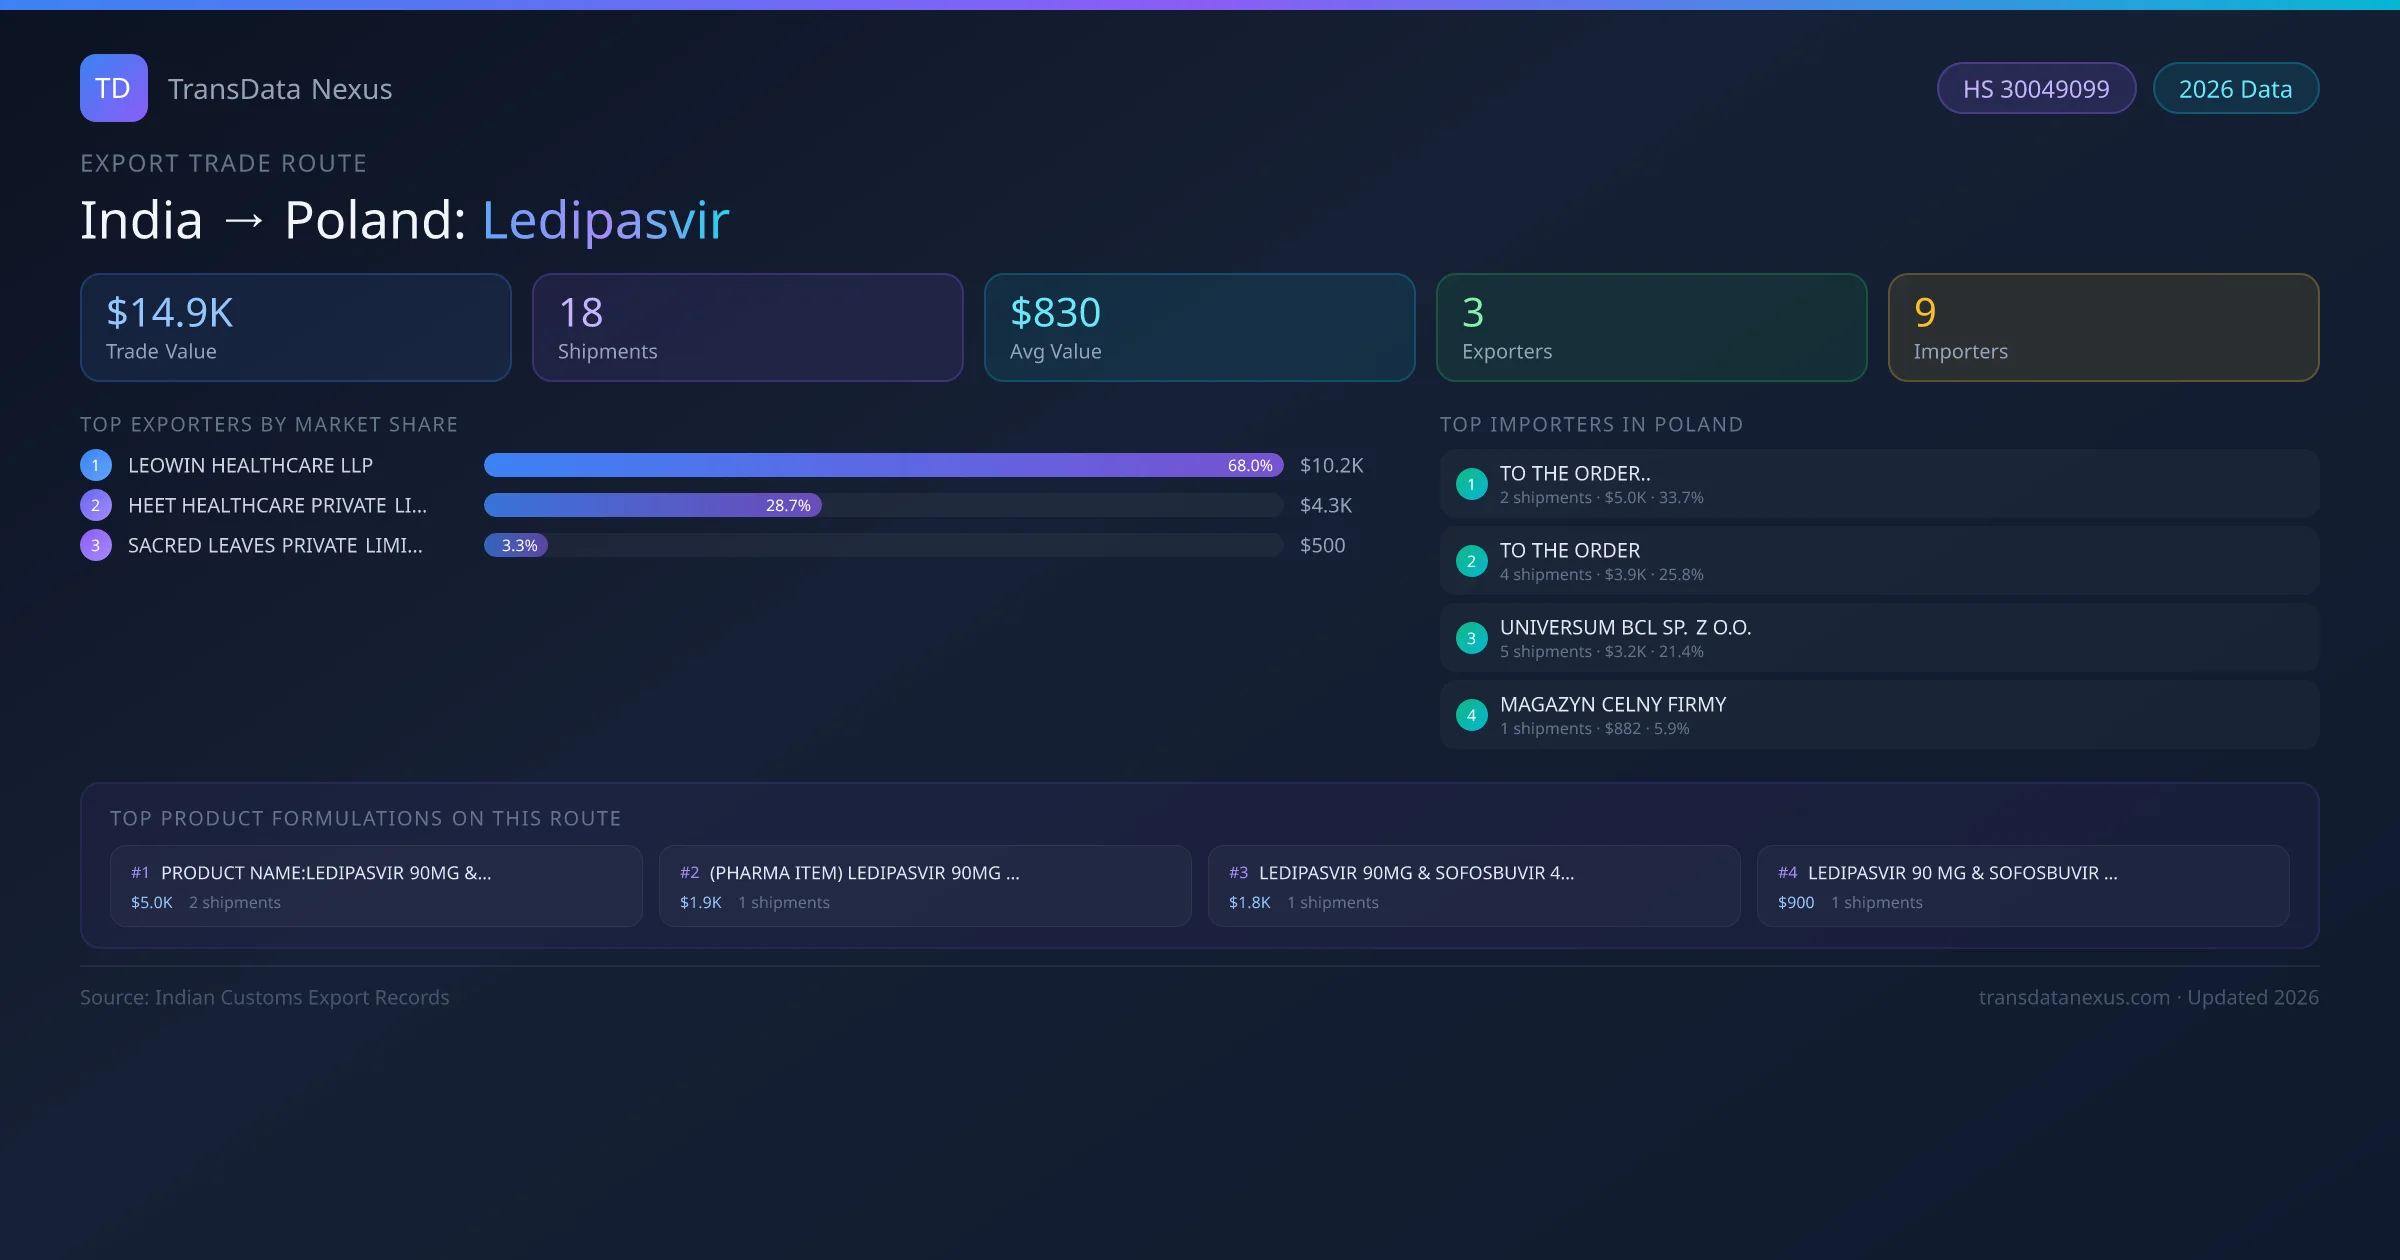Click green badge 4 beside Magazyn Celny Firmy
This screenshot has height=1260, width=2400.
coord(1471,715)
